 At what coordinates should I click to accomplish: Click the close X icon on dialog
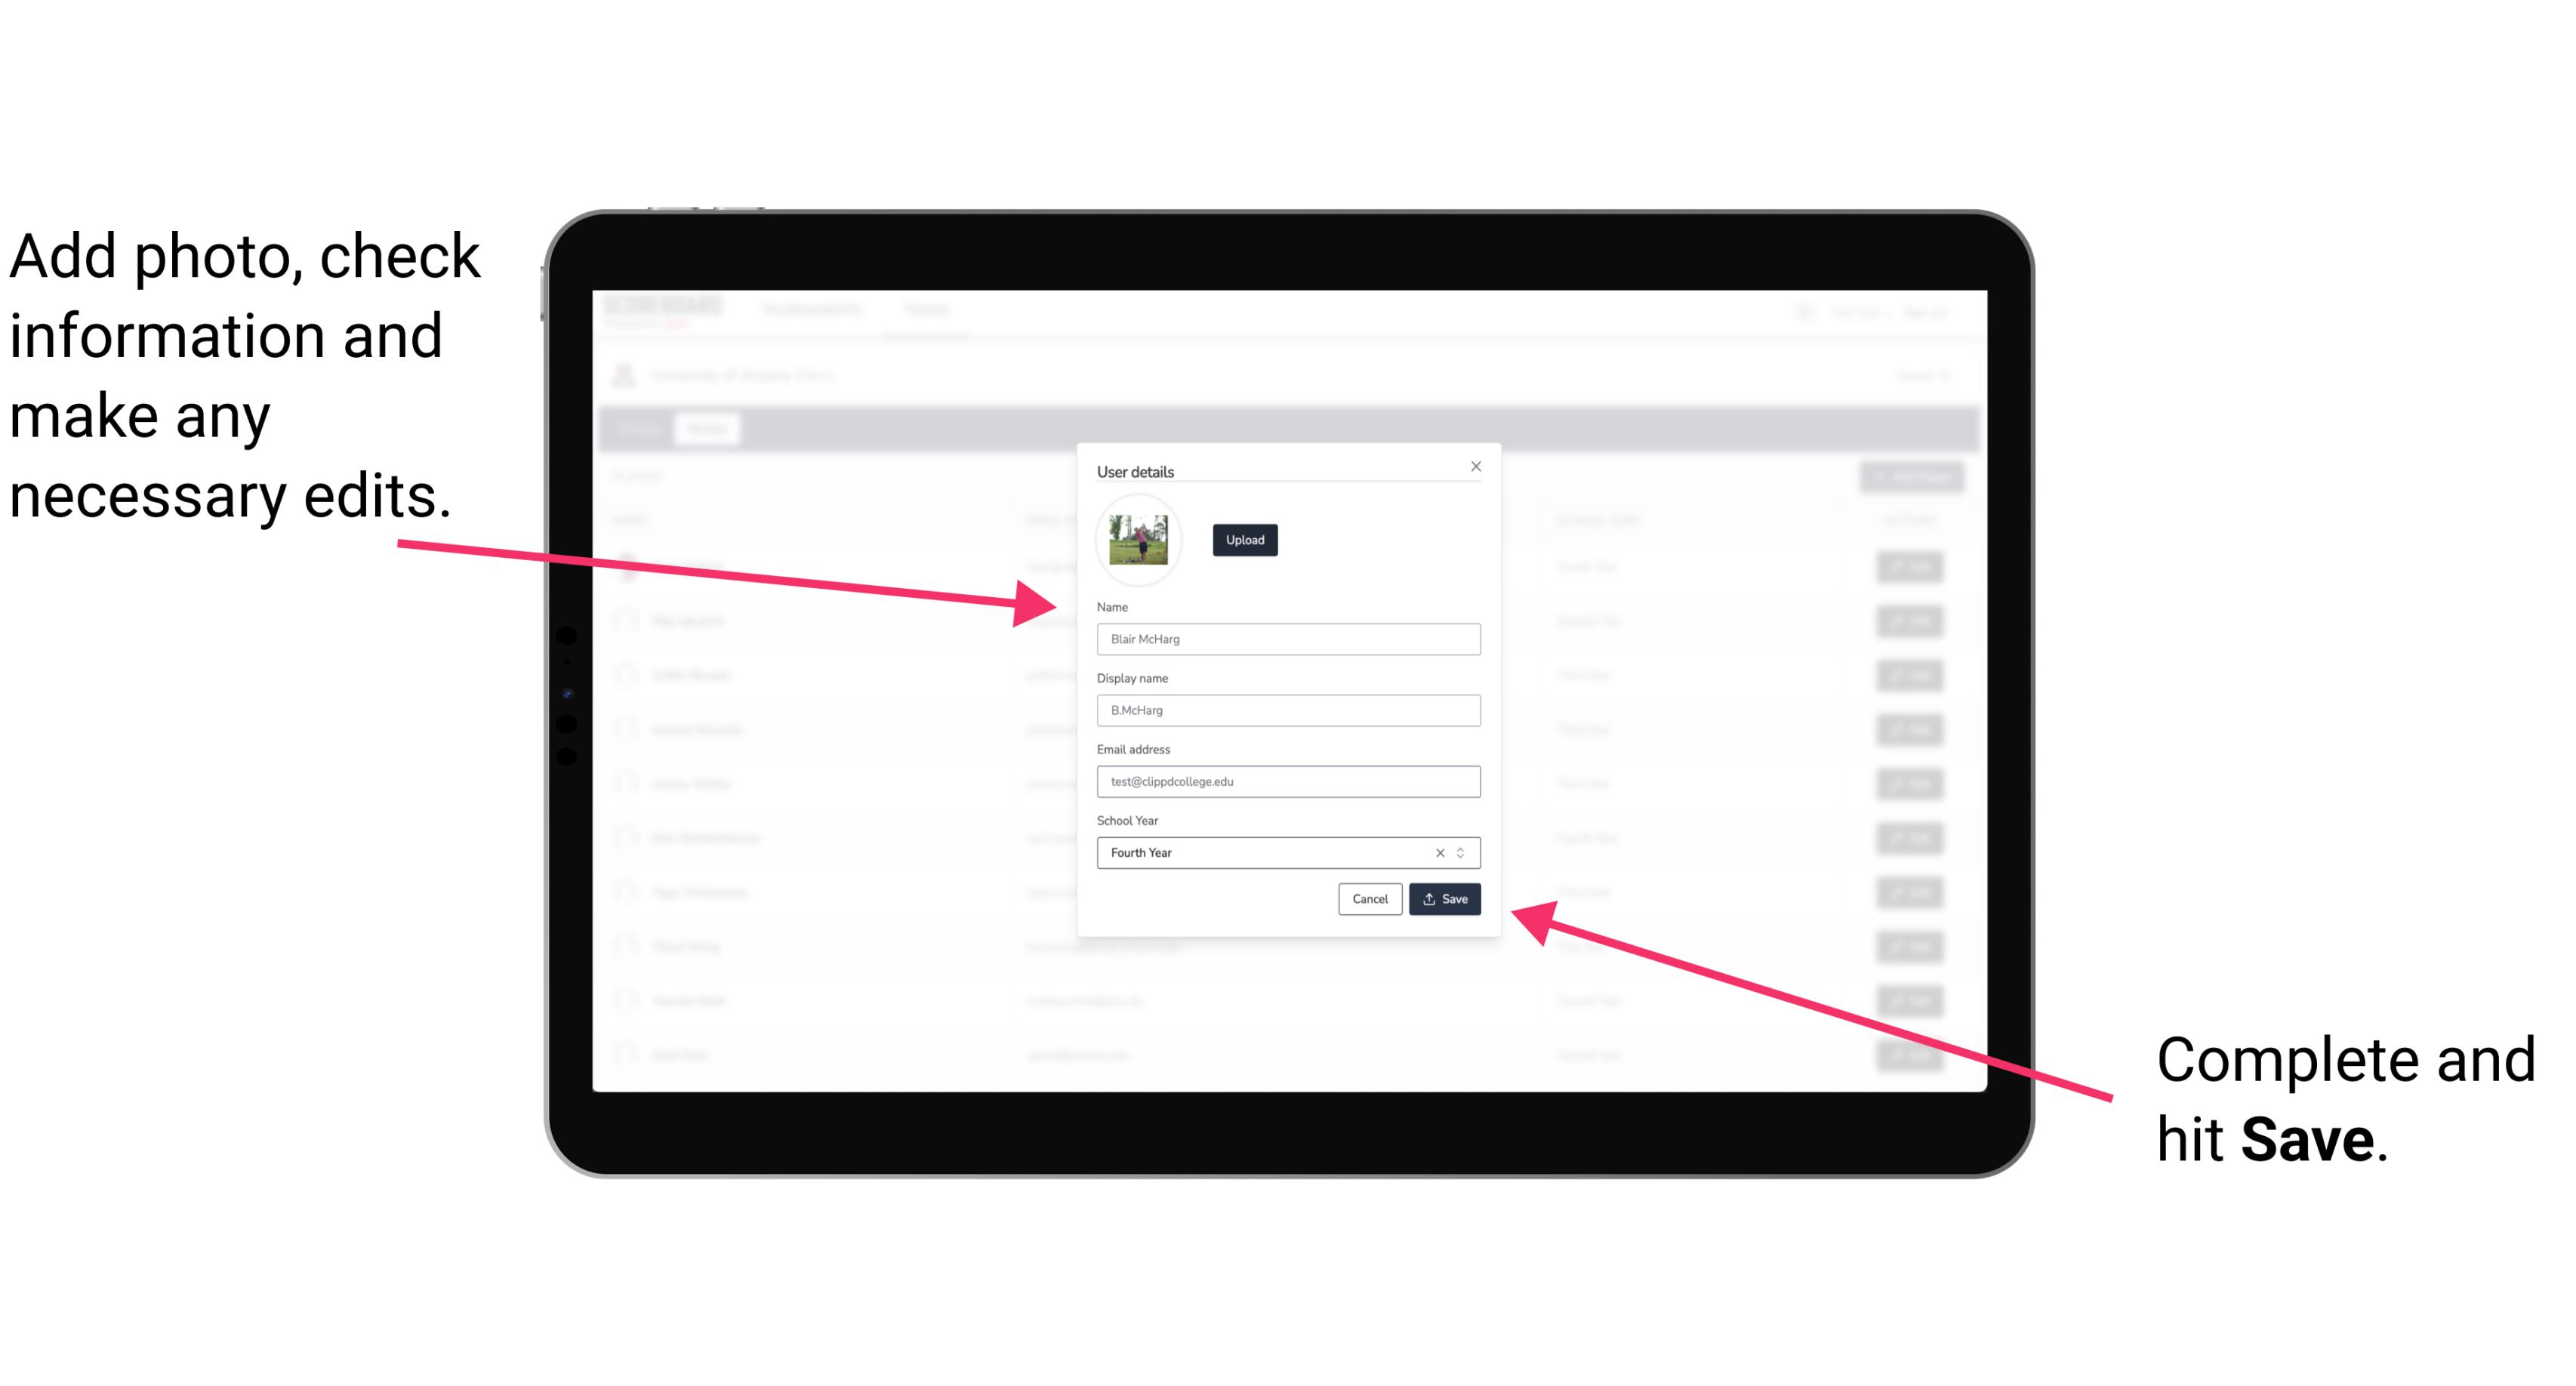click(1473, 466)
